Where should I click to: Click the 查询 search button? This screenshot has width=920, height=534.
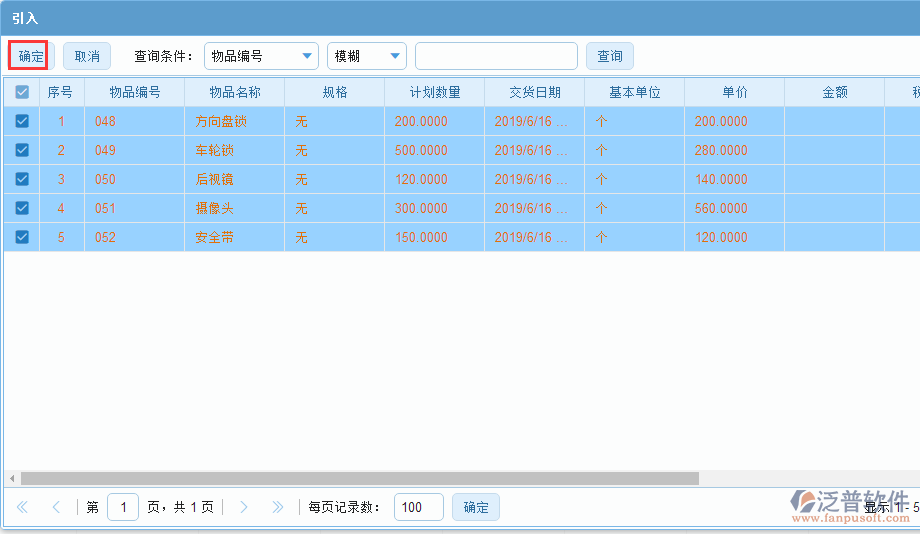click(x=609, y=56)
